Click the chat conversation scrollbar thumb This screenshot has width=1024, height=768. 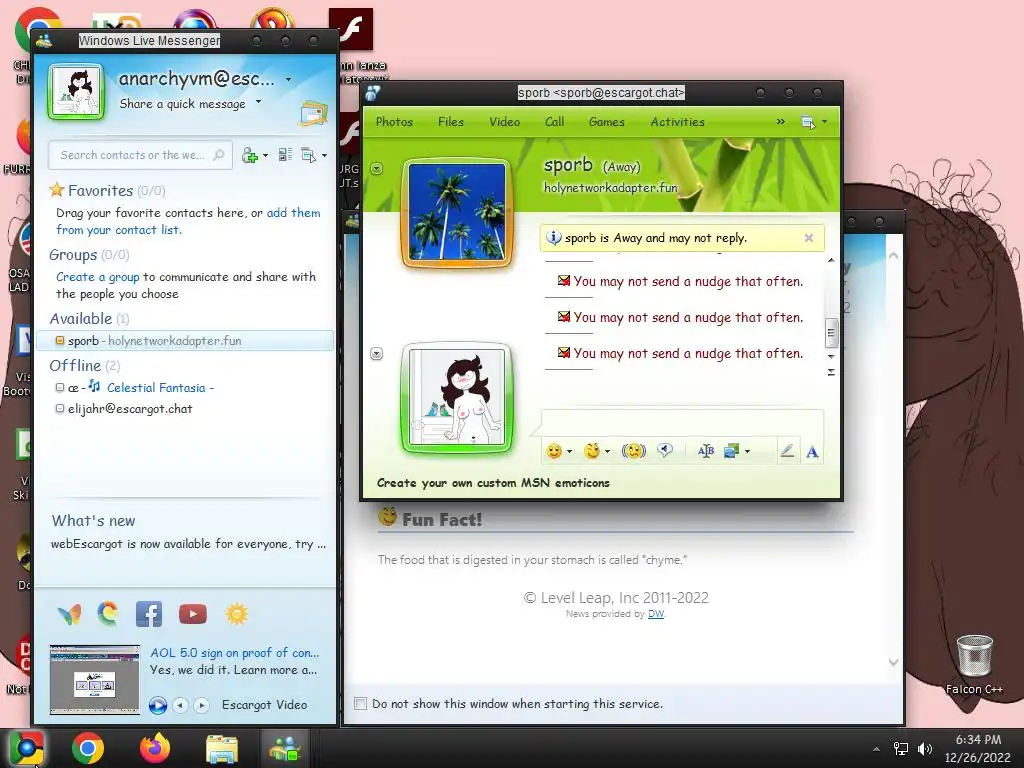click(831, 332)
